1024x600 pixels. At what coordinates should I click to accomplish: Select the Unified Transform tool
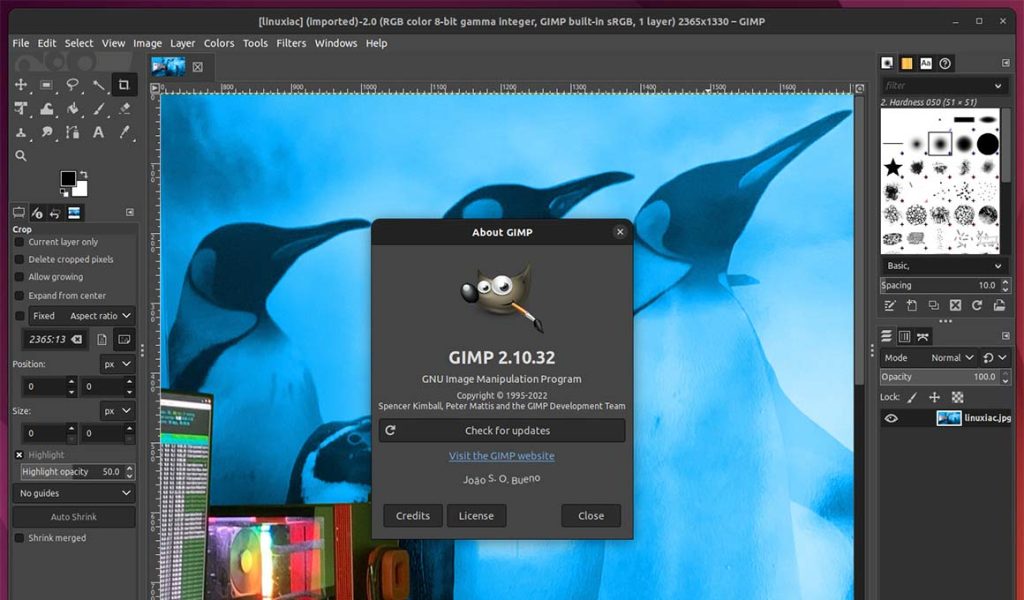(21, 109)
